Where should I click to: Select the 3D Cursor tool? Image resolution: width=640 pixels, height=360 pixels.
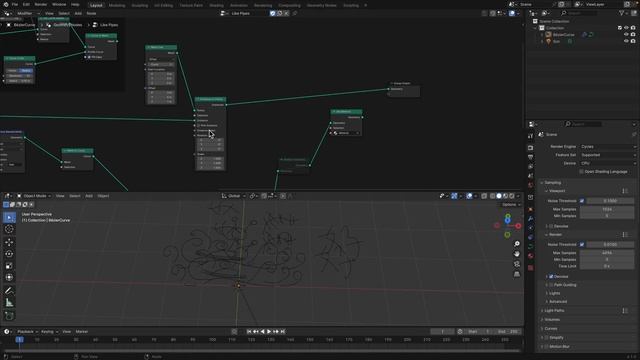9,229
